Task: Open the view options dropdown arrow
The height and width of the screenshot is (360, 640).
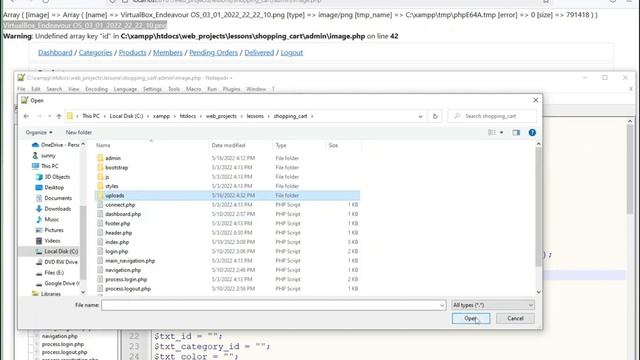Action: pyautogui.click(x=502, y=133)
